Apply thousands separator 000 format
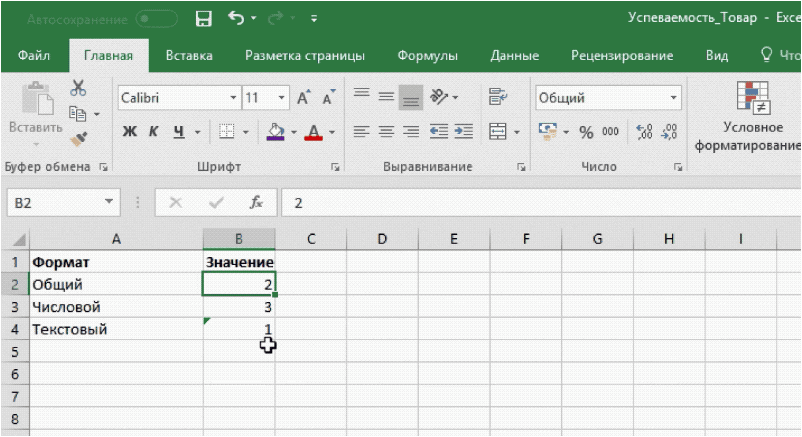 pos(610,132)
